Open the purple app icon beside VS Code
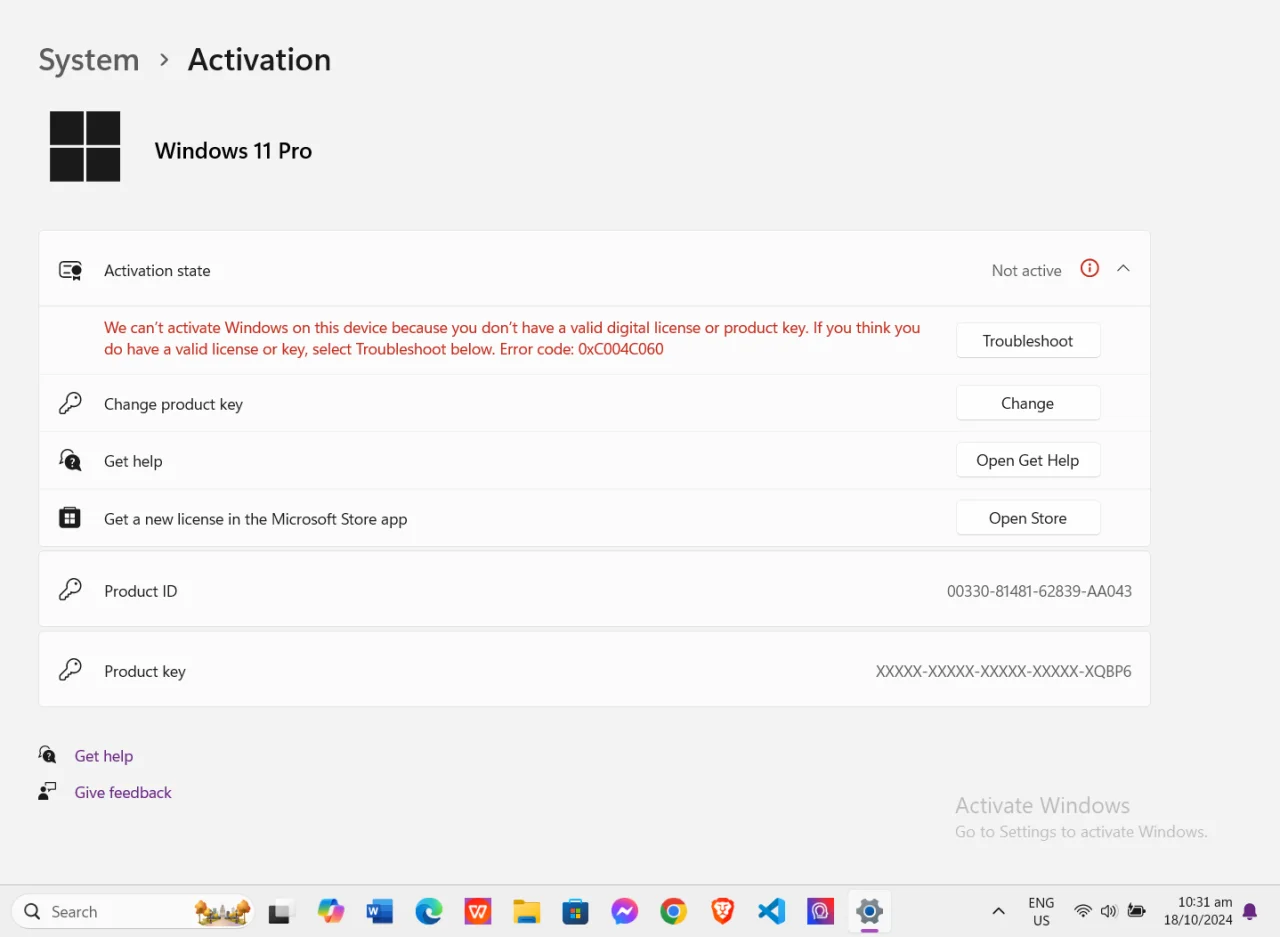The height and width of the screenshot is (937, 1280). click(x=820, y=911)
